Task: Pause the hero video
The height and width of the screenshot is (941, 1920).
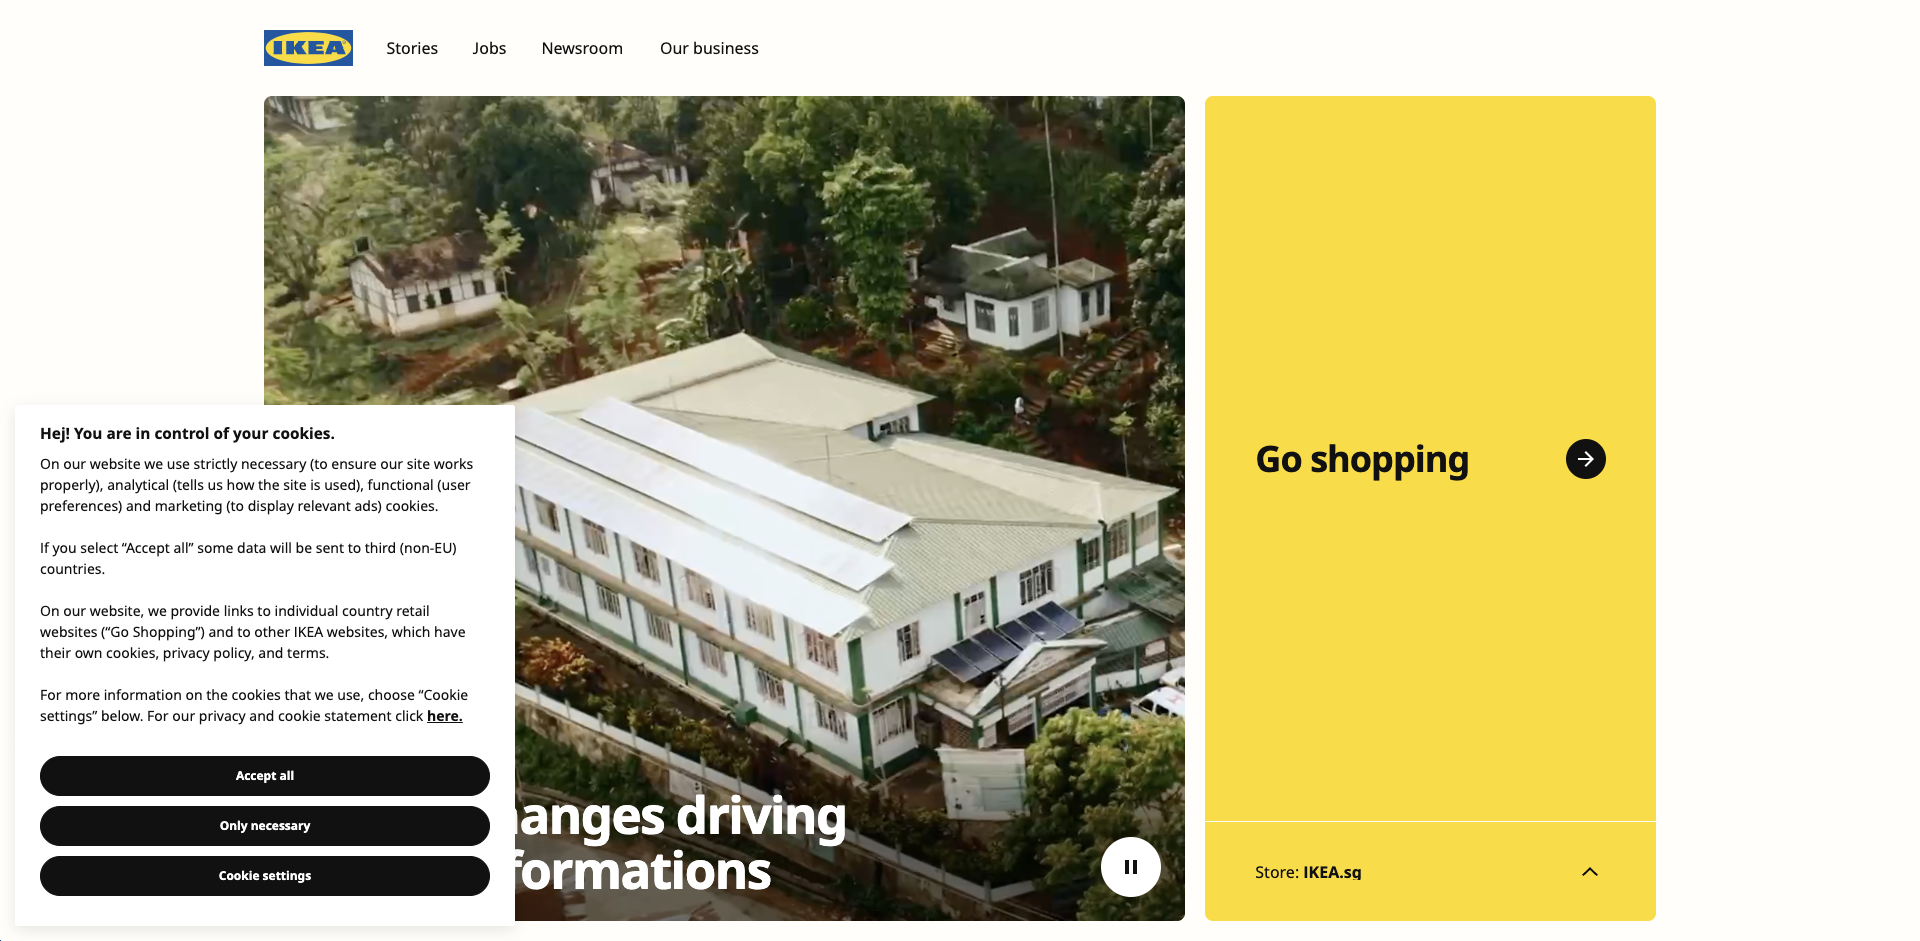Action: click(x=1130, y=867)
